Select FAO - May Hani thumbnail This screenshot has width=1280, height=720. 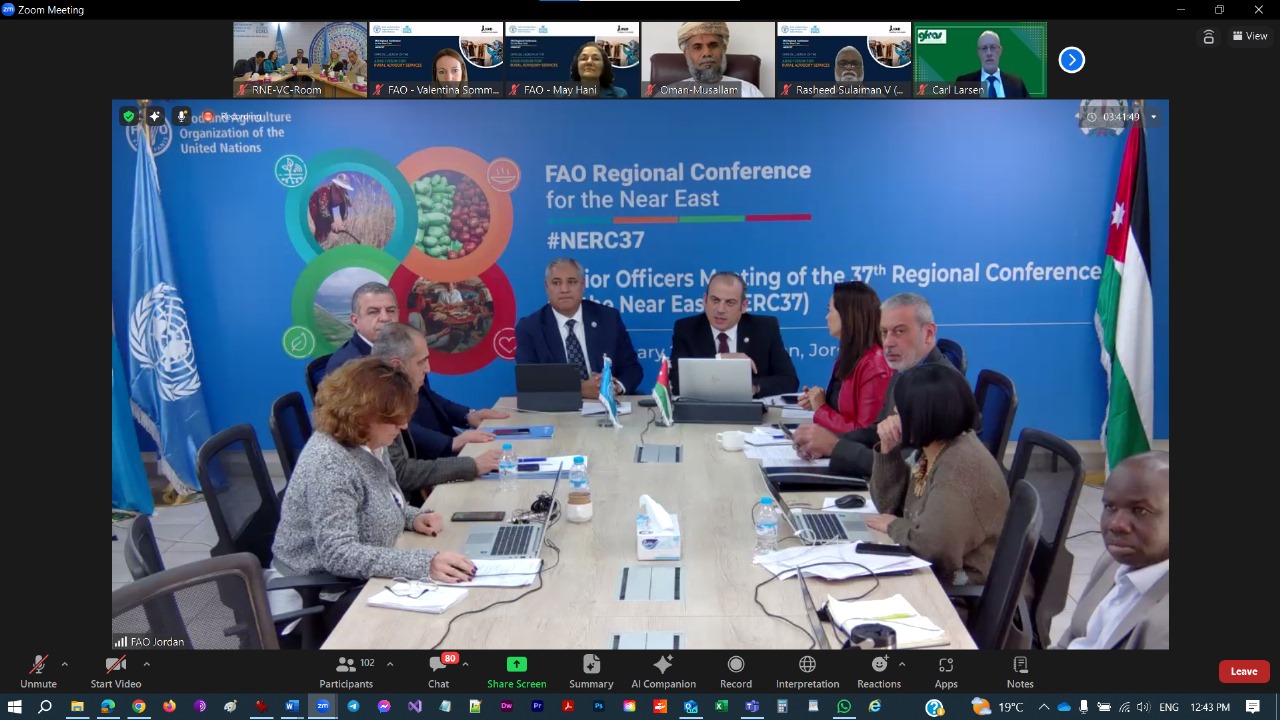572,60
